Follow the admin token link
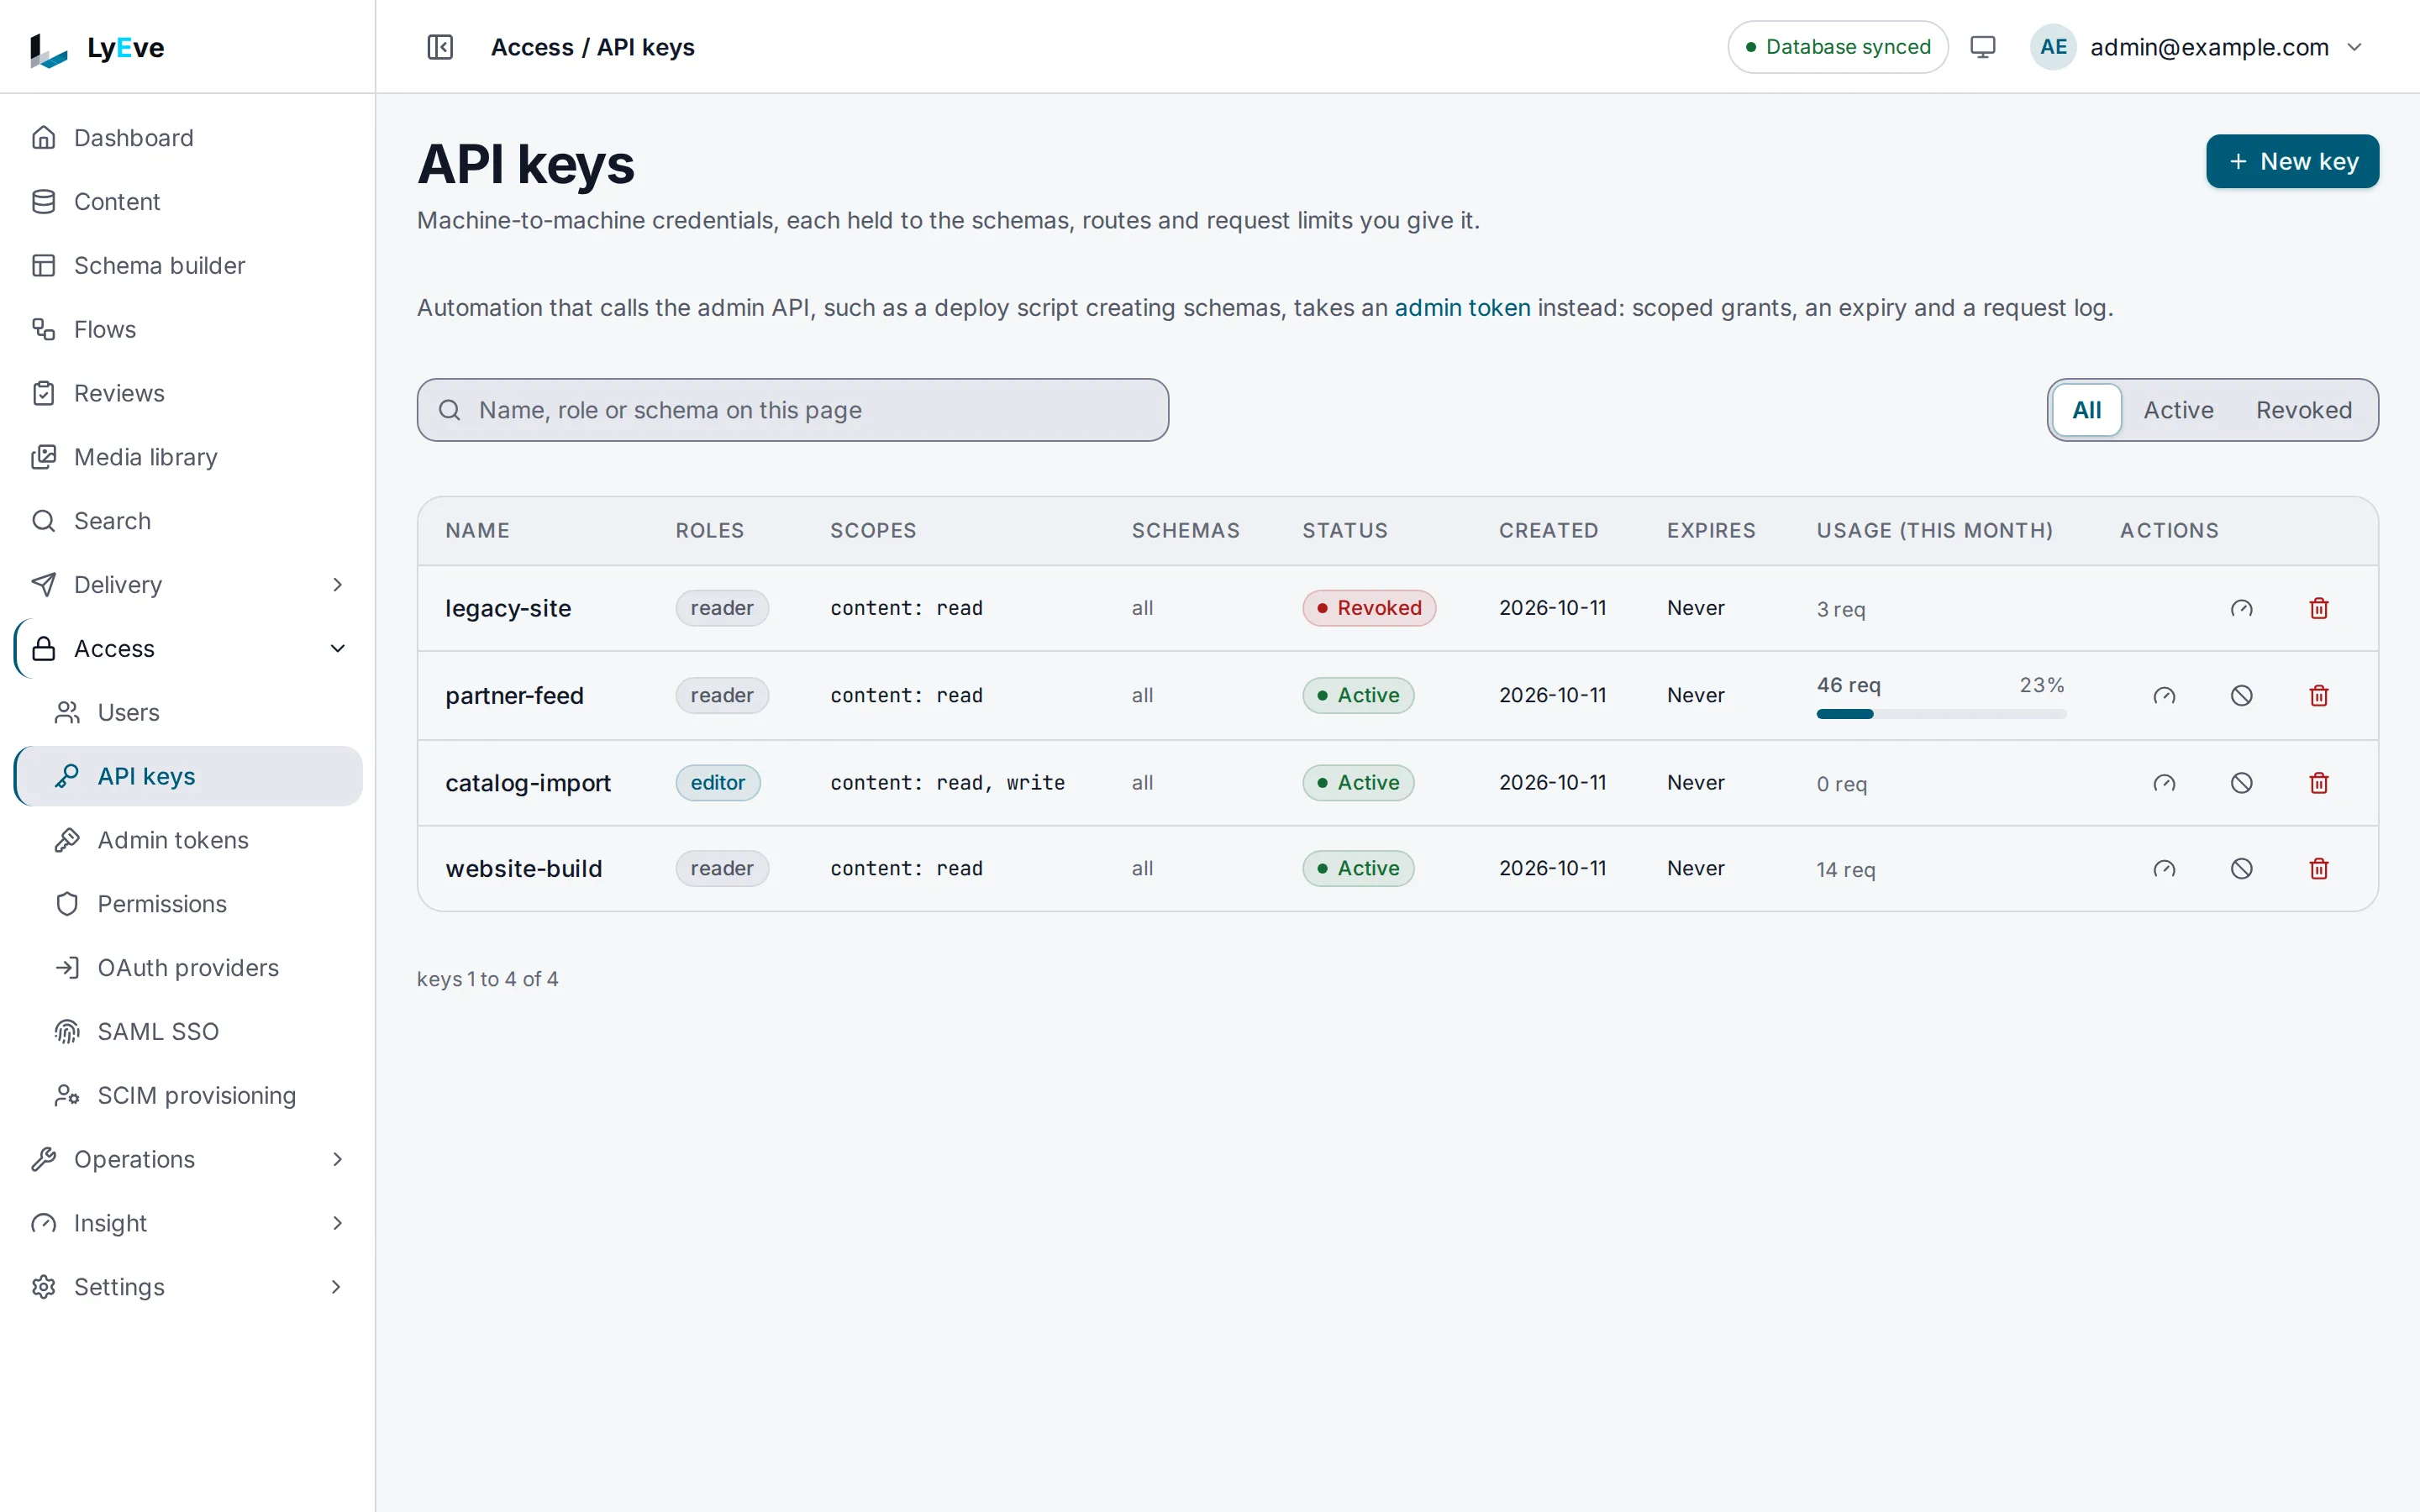The image size is (2420, 1512). tap(1462, 308)
